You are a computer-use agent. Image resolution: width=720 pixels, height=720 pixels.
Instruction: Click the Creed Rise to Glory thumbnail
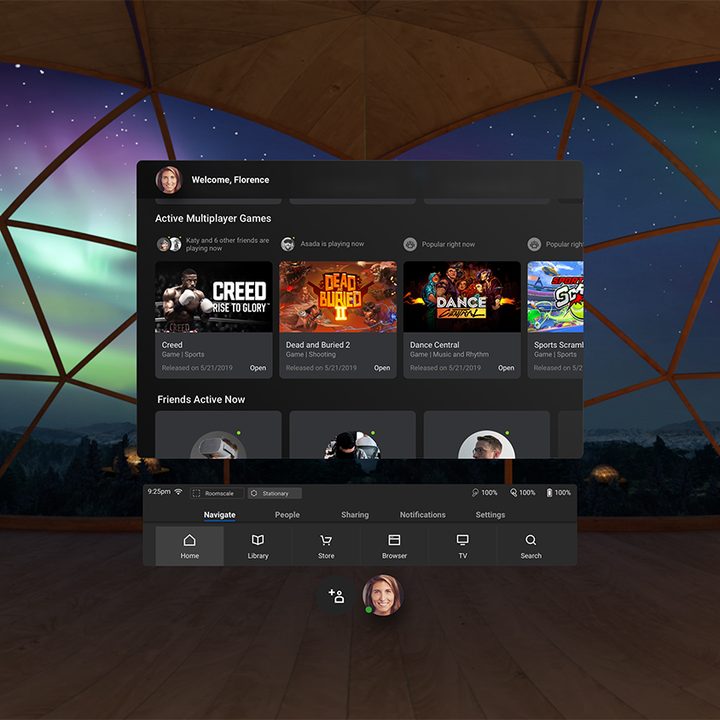pos(214,297)
